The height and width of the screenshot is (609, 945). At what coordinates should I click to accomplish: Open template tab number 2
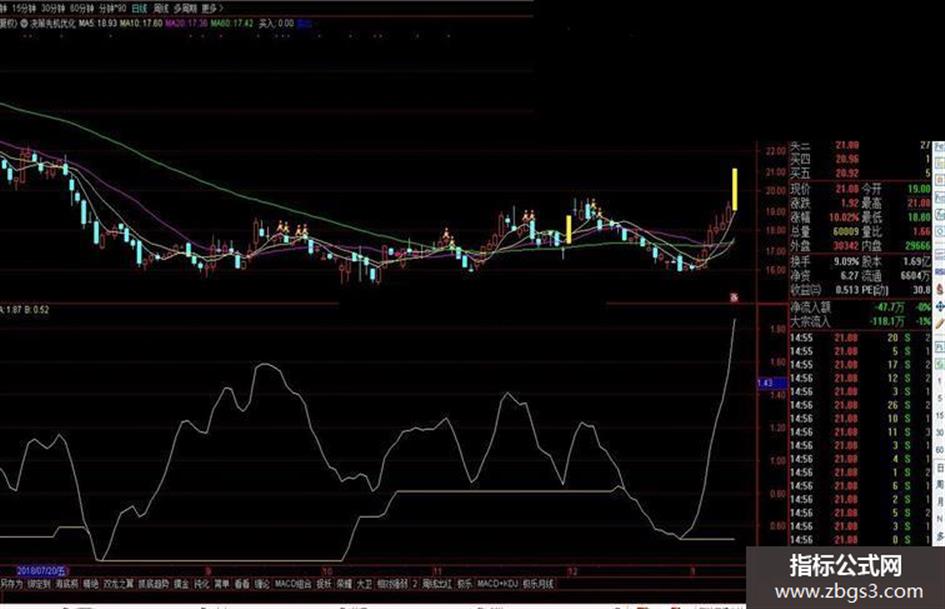tap(415, 584)
